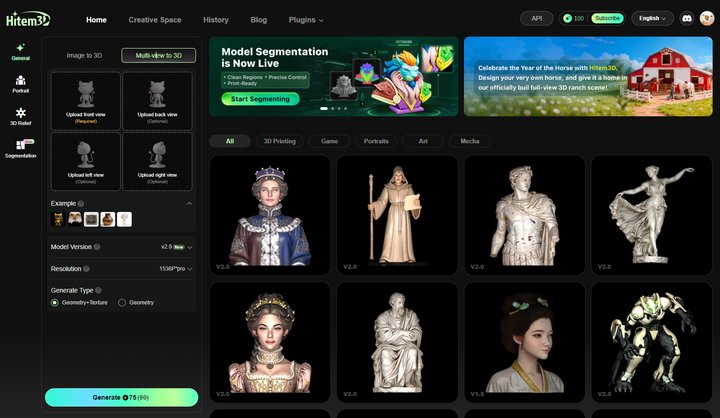Select first banner carousel dot

click(x=324, y=108)
